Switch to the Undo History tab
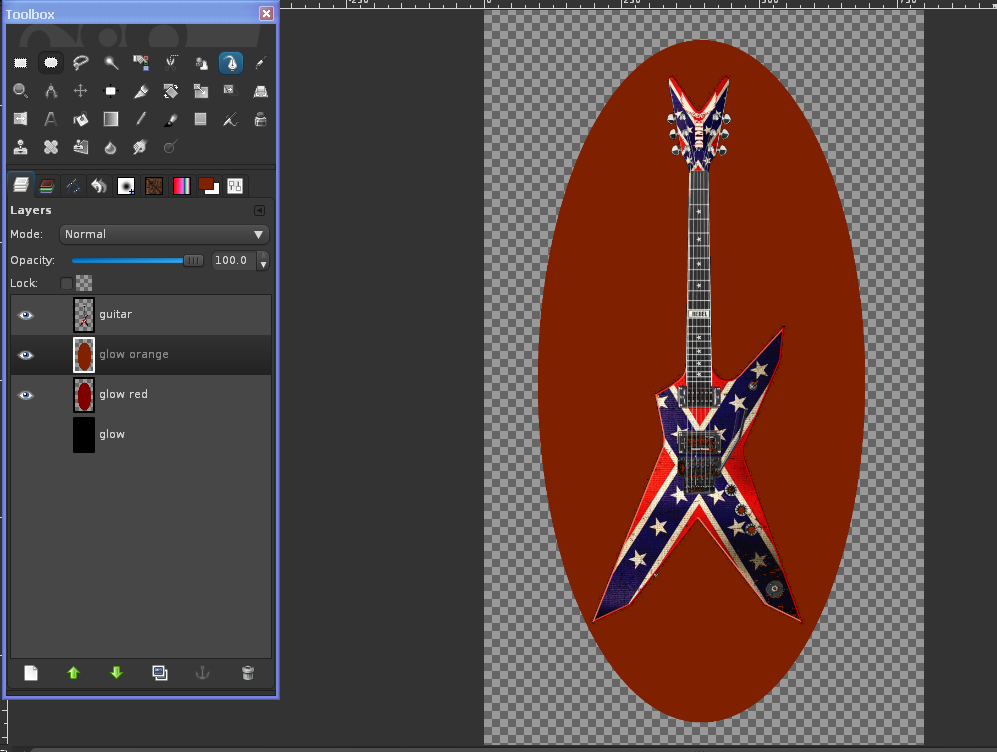997x752 pixels. point(99,186)
